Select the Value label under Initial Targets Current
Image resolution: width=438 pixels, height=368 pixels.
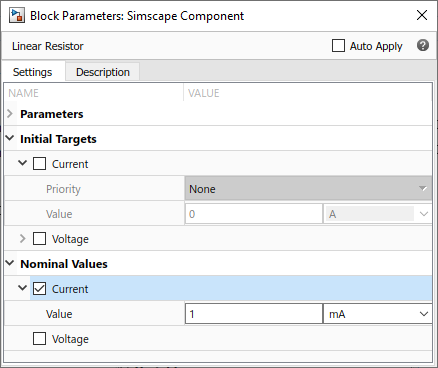click(x=59, y=214)
